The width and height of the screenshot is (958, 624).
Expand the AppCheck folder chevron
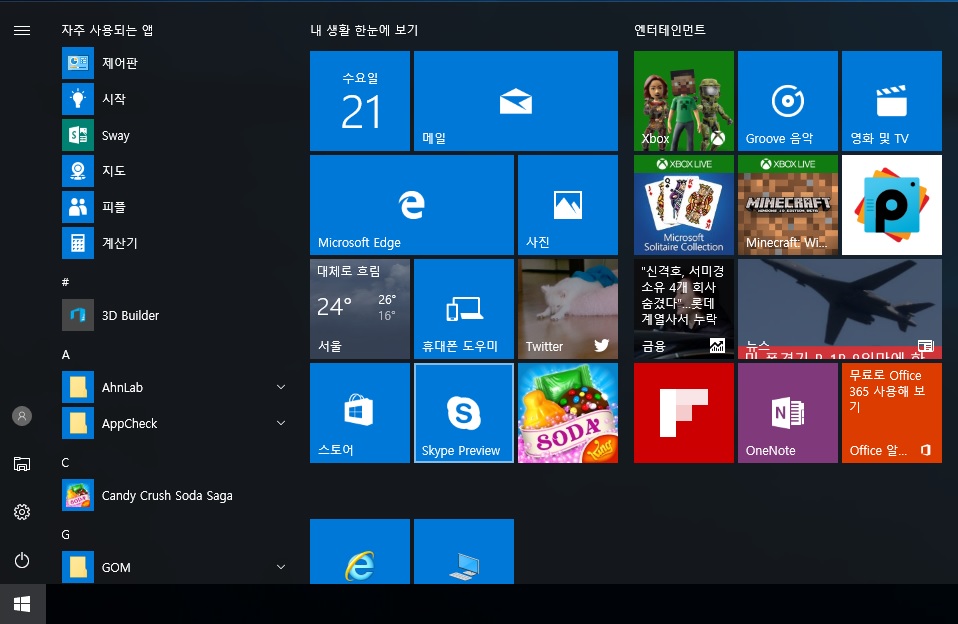tap(281, 423)
